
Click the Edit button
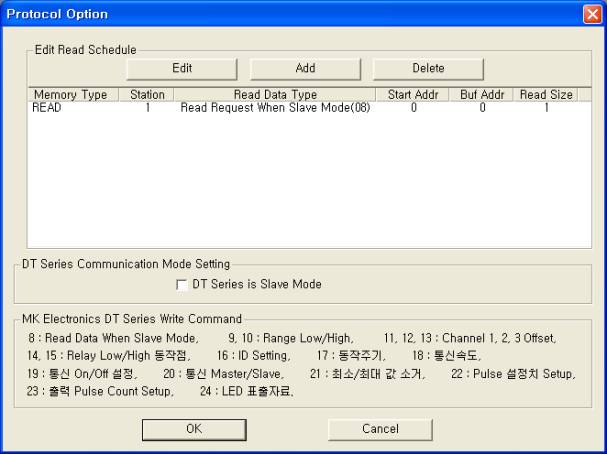coord(182,68)
